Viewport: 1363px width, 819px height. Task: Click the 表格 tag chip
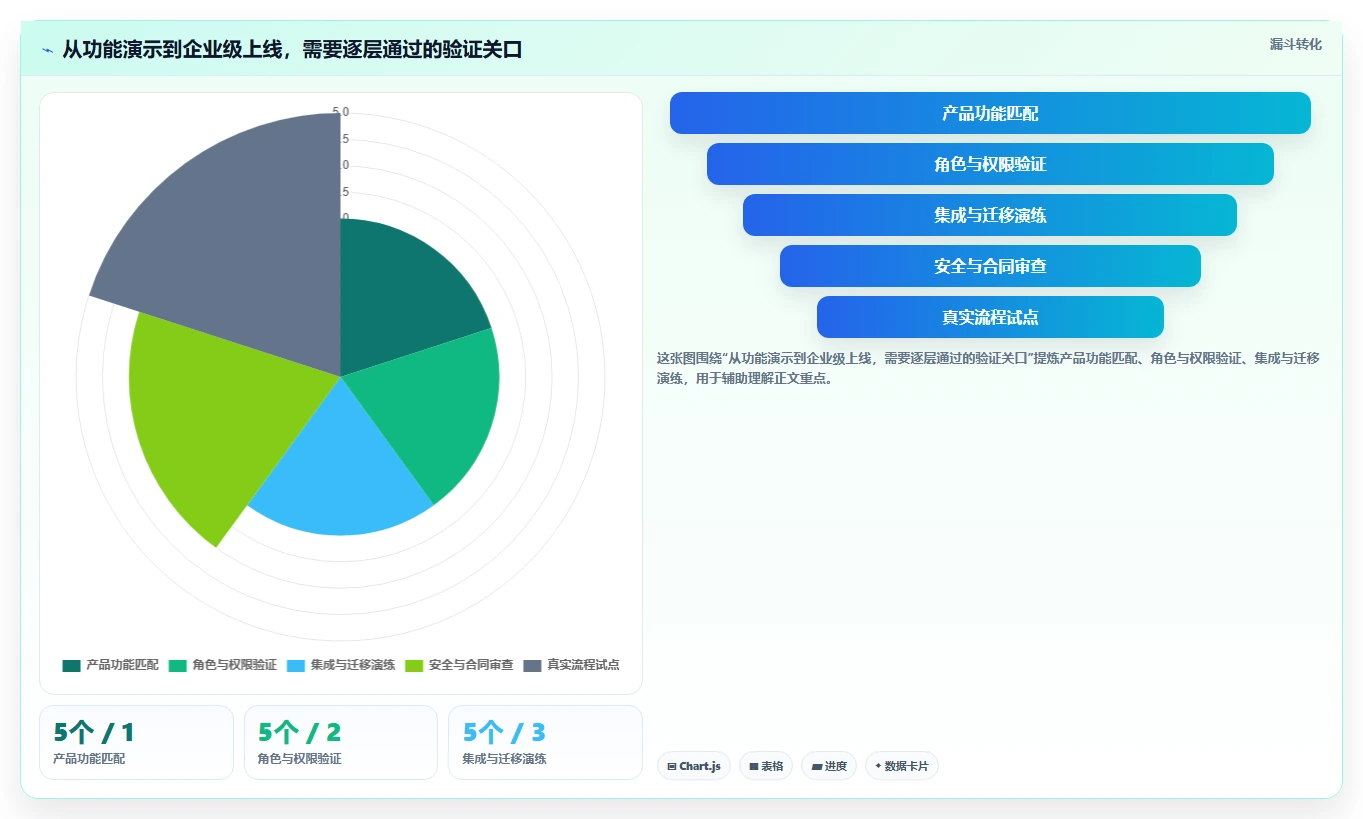pos(766,766)
